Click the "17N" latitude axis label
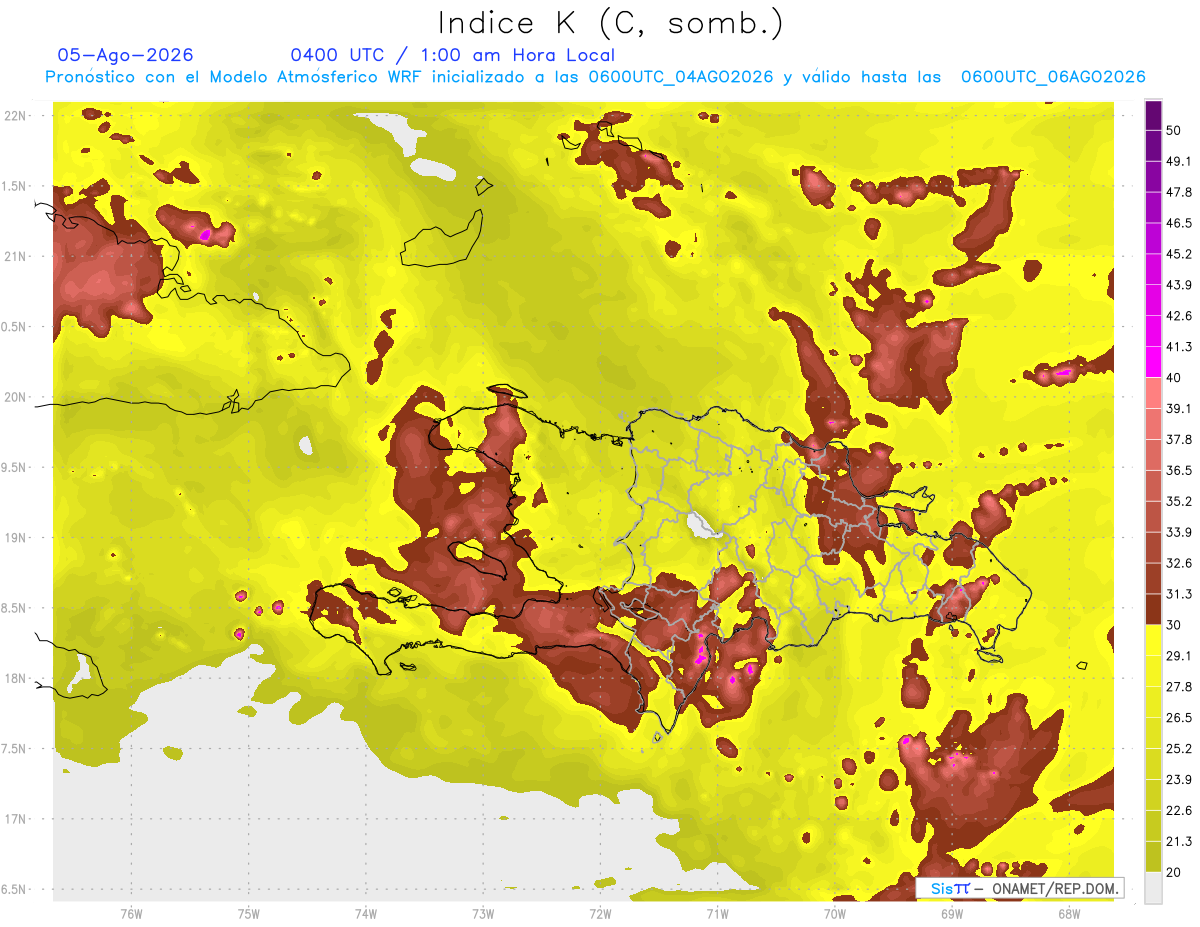 [15, 819]
